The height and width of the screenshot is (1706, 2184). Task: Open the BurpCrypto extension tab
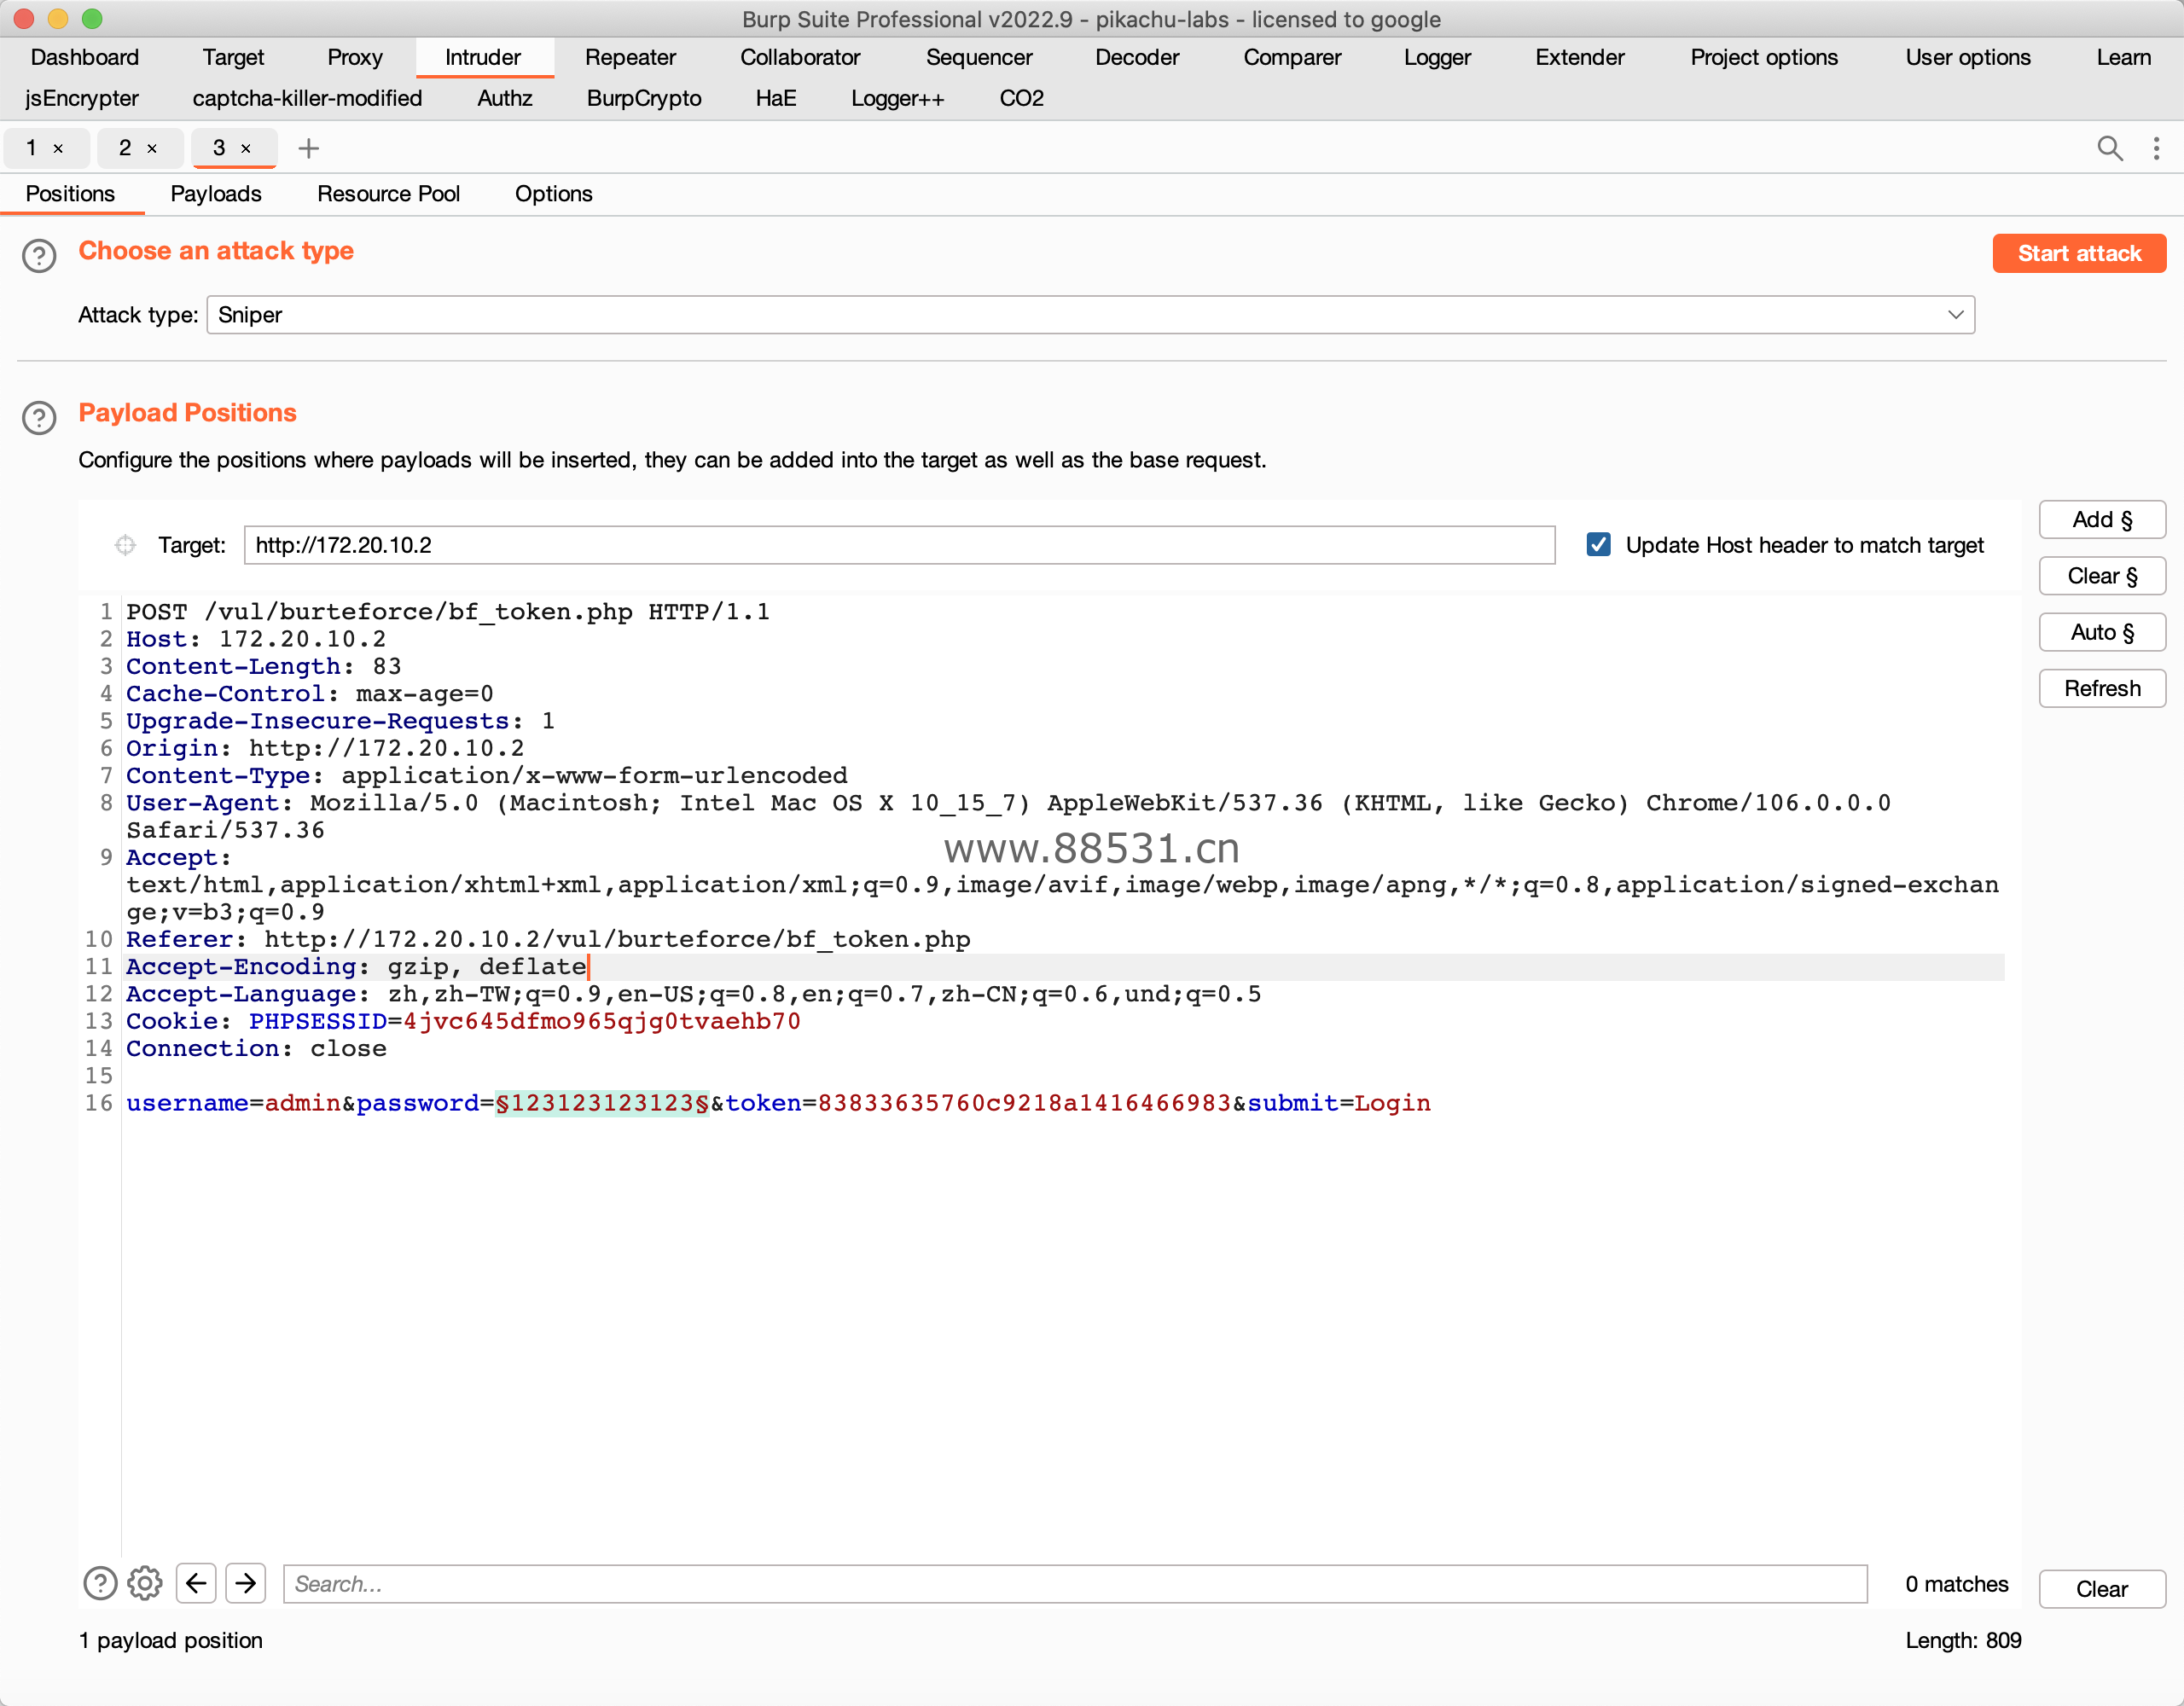pyautogui.click(x=644, y=98)
